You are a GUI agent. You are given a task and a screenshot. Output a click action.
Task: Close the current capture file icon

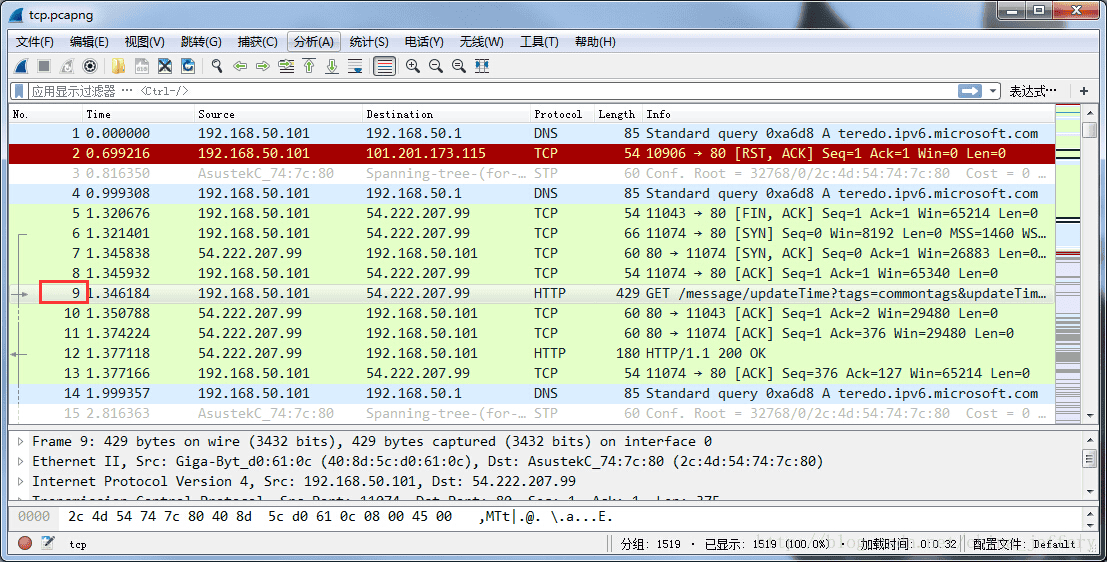(165, 66)
